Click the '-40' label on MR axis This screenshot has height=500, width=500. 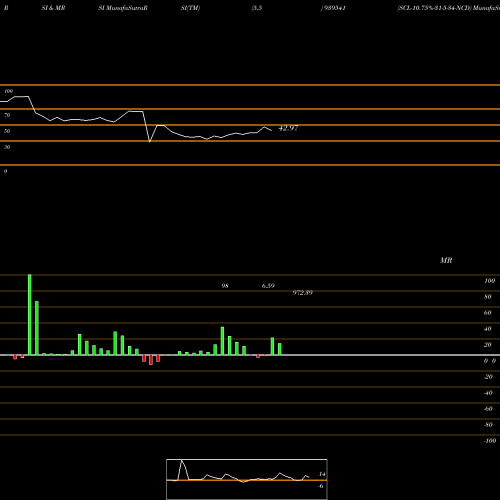pos(488,393)
